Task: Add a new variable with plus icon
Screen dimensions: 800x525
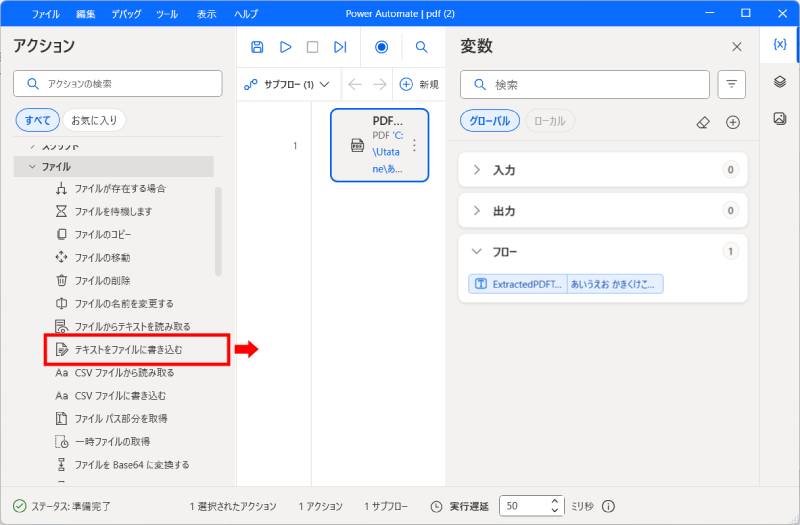Action: click(733, 122)
